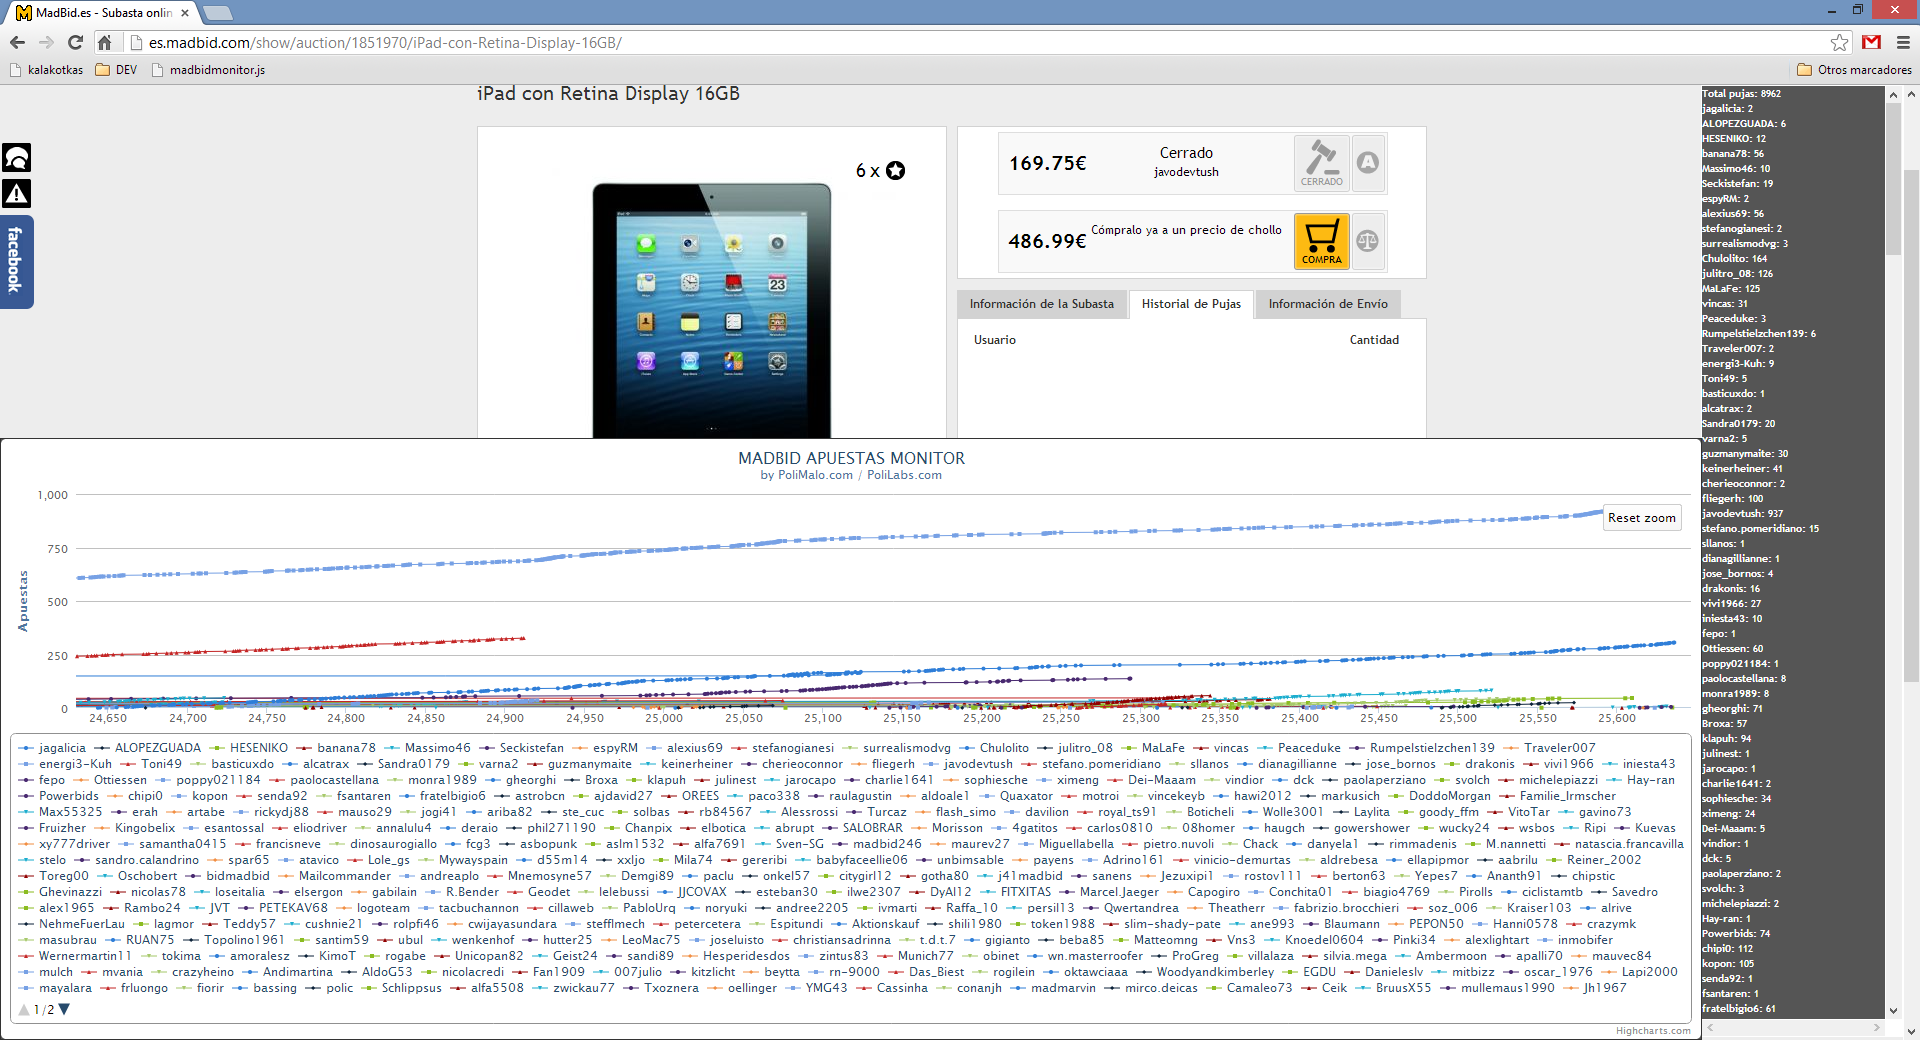Go to previous legend page up arrow
Image resolution: width=1920 pixels, height=1040 pixels.
(x=25, y=1009)
